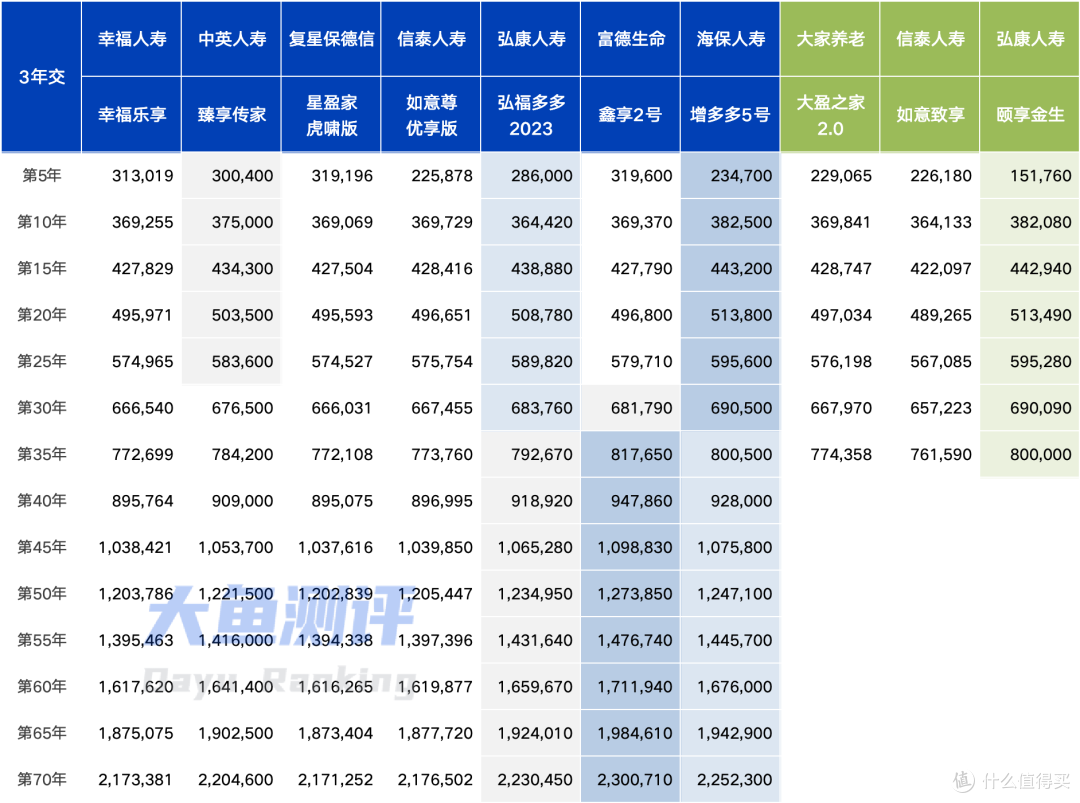Select the 第60年 row label
1080x803 pixels.
(42, 687)
